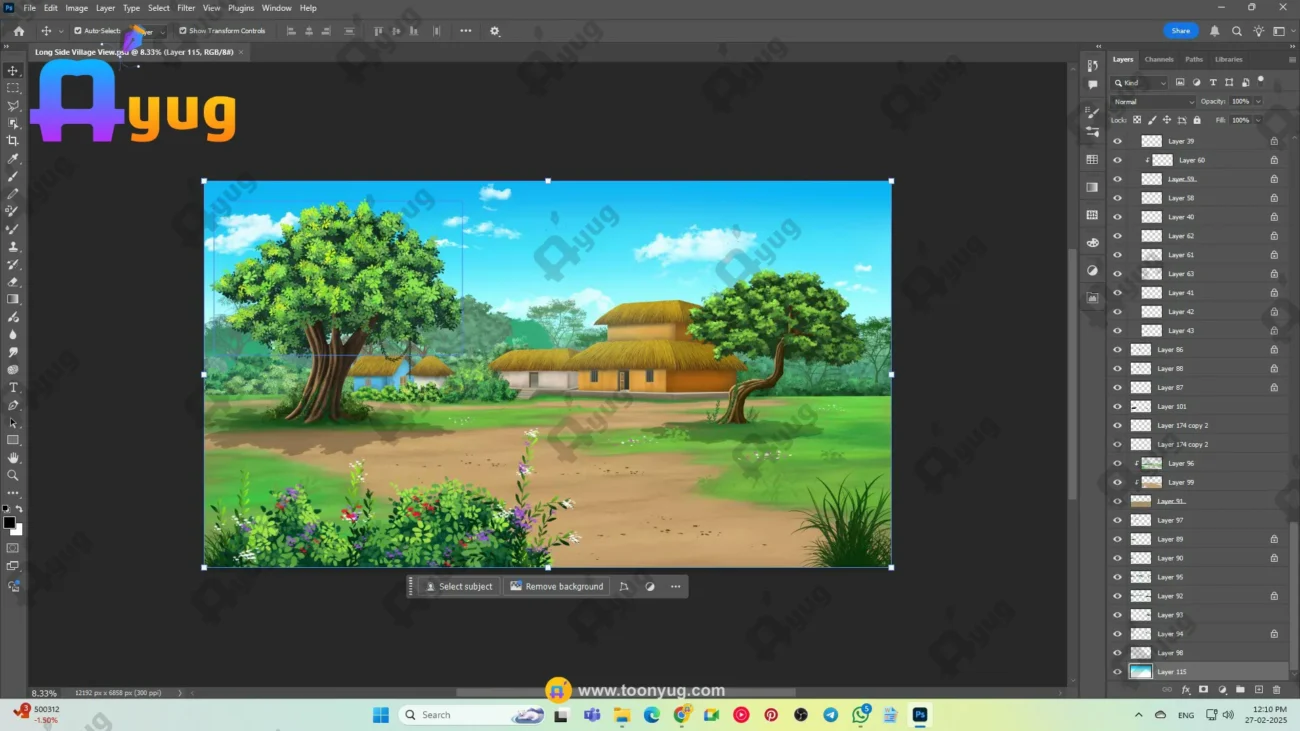Pick the Horizontal Type tool
The image size is (1300, 731).
click(13, 388)
